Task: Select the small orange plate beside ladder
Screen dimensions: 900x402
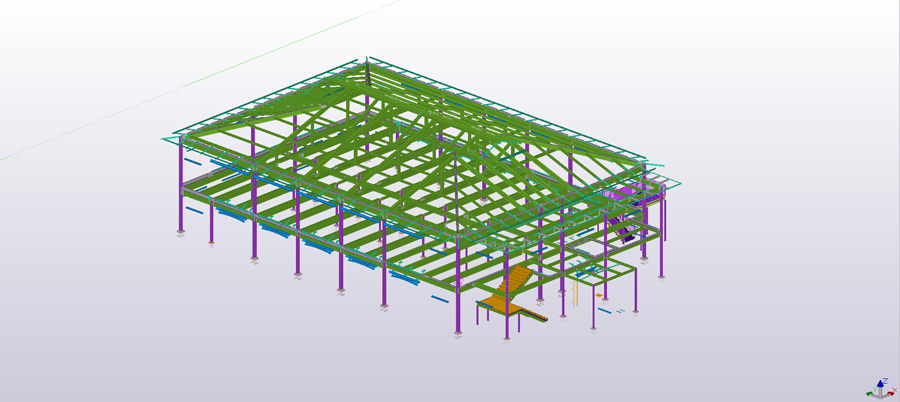Action: [x=600, y=295]
